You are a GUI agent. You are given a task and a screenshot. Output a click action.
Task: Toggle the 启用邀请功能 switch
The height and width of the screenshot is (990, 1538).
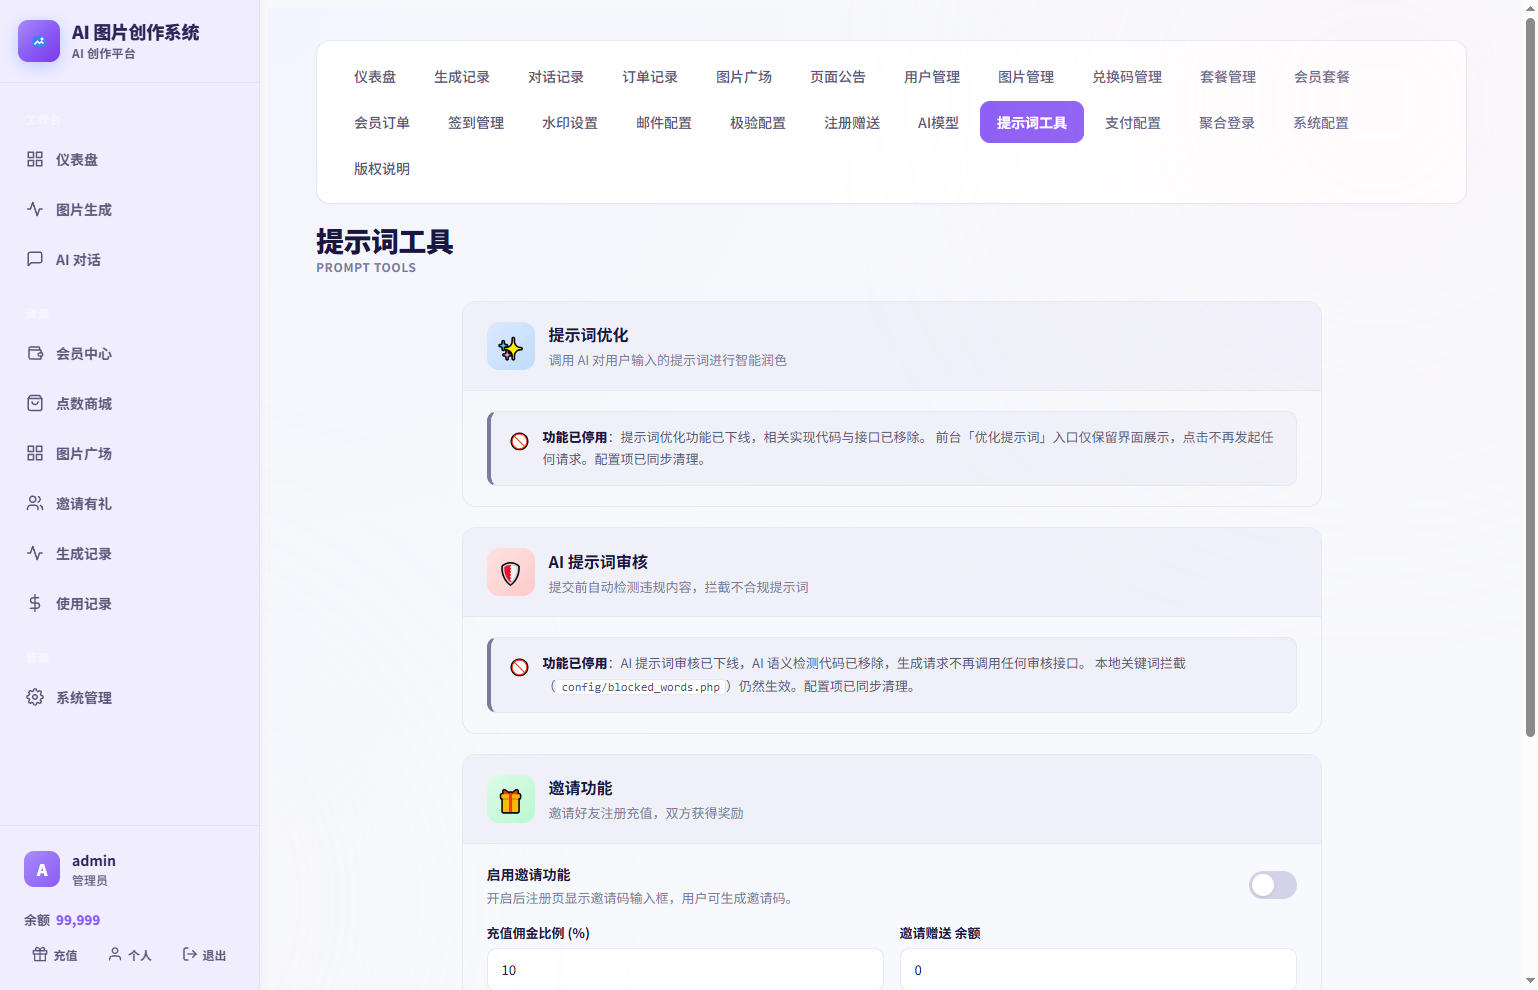point(1272,885)
